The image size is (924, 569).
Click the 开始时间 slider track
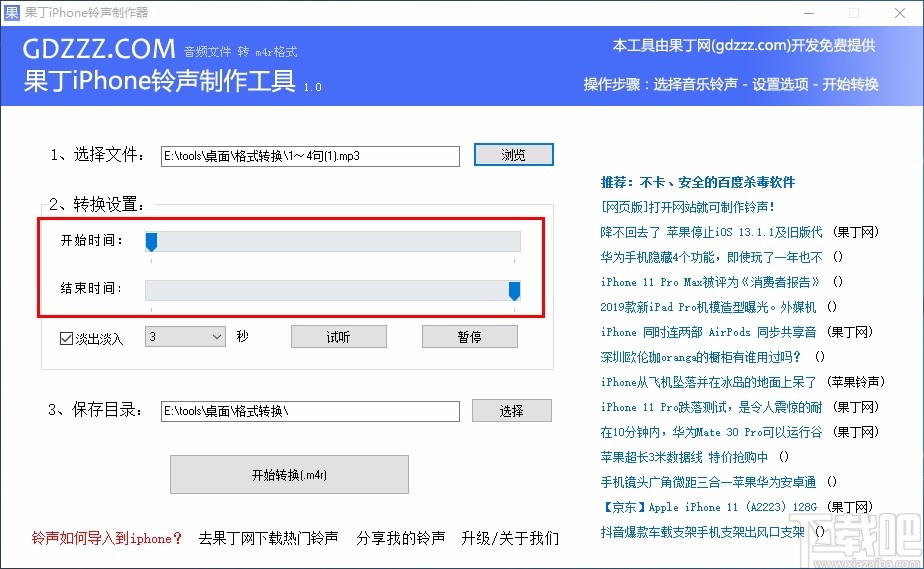point(333,242)
